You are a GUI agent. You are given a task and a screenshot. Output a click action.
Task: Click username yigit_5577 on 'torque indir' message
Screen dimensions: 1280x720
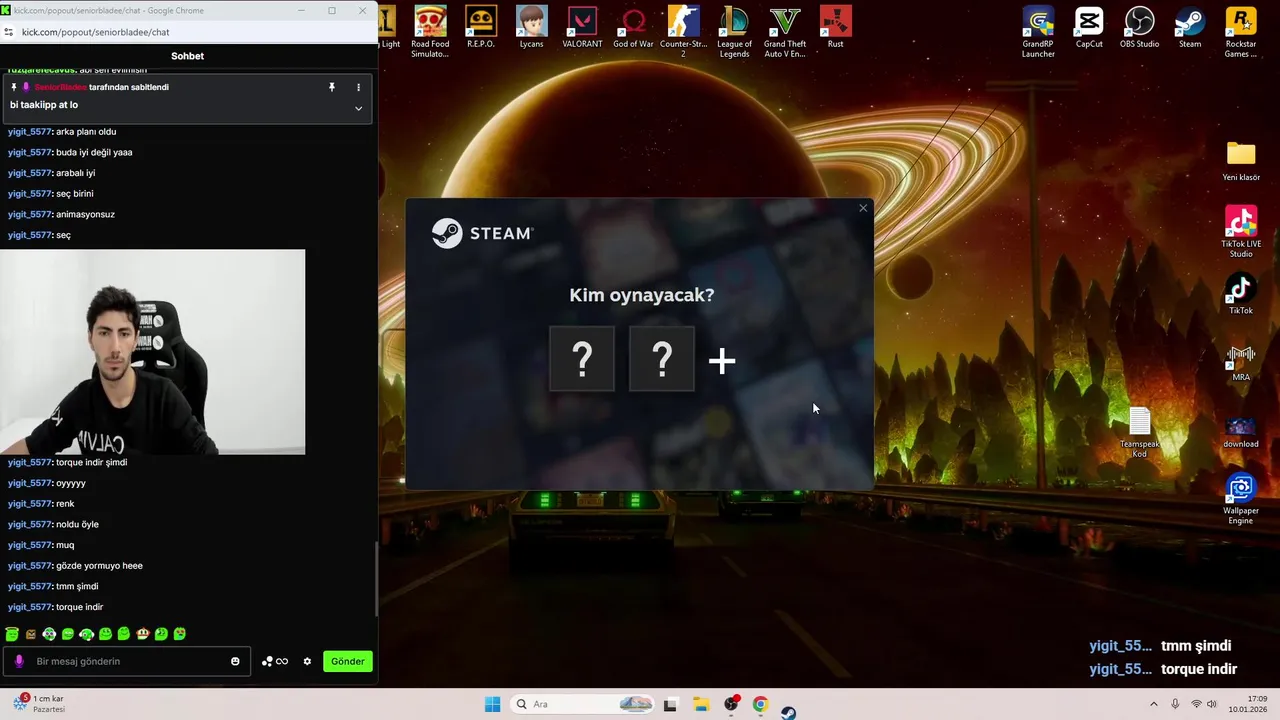tap(29, 607)
